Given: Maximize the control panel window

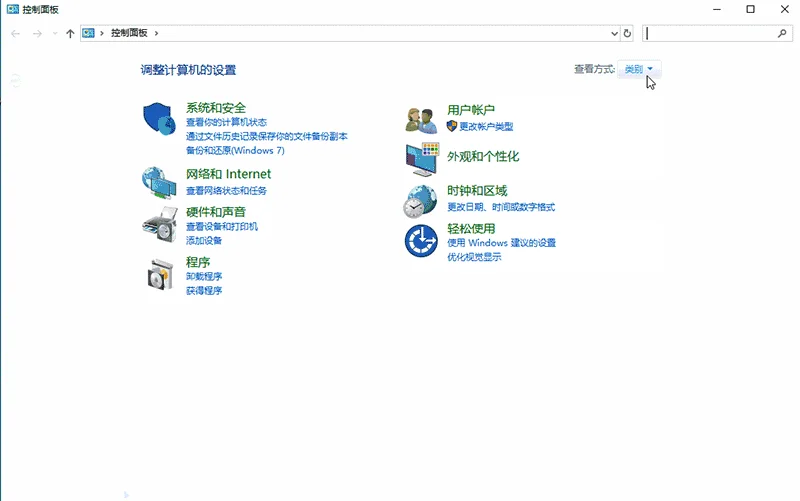Looking at the screenshot, I should (751, 9).
